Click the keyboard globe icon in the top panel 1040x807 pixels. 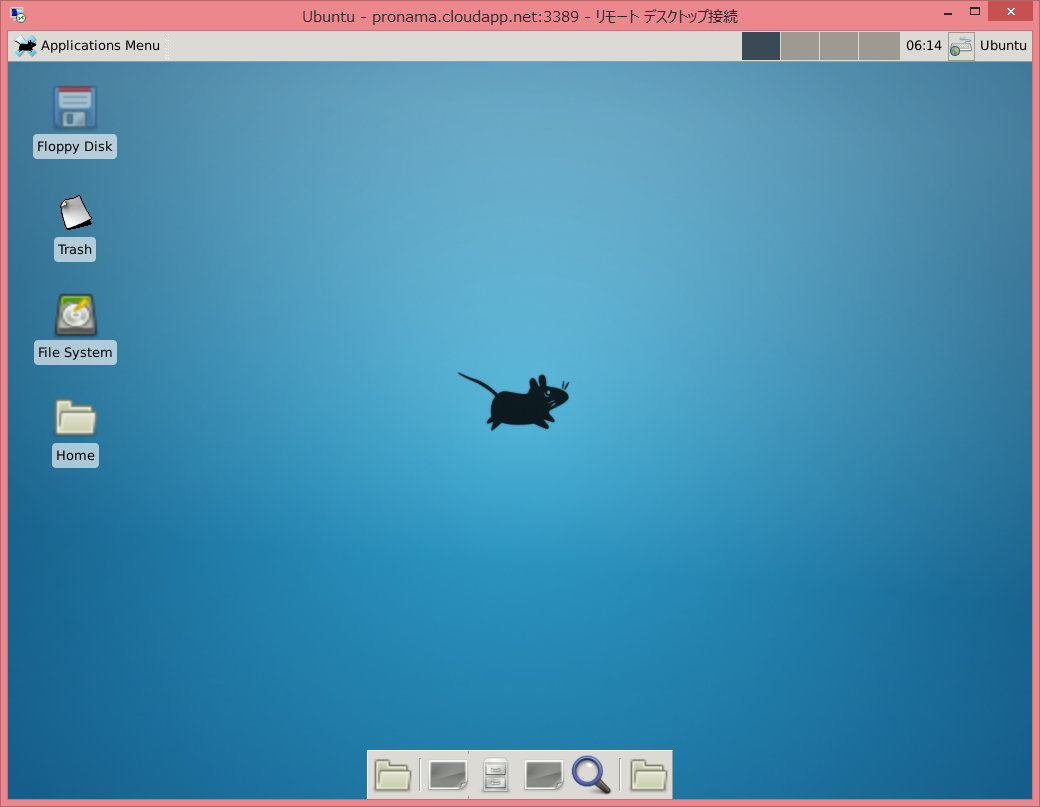tap(961, 46)
